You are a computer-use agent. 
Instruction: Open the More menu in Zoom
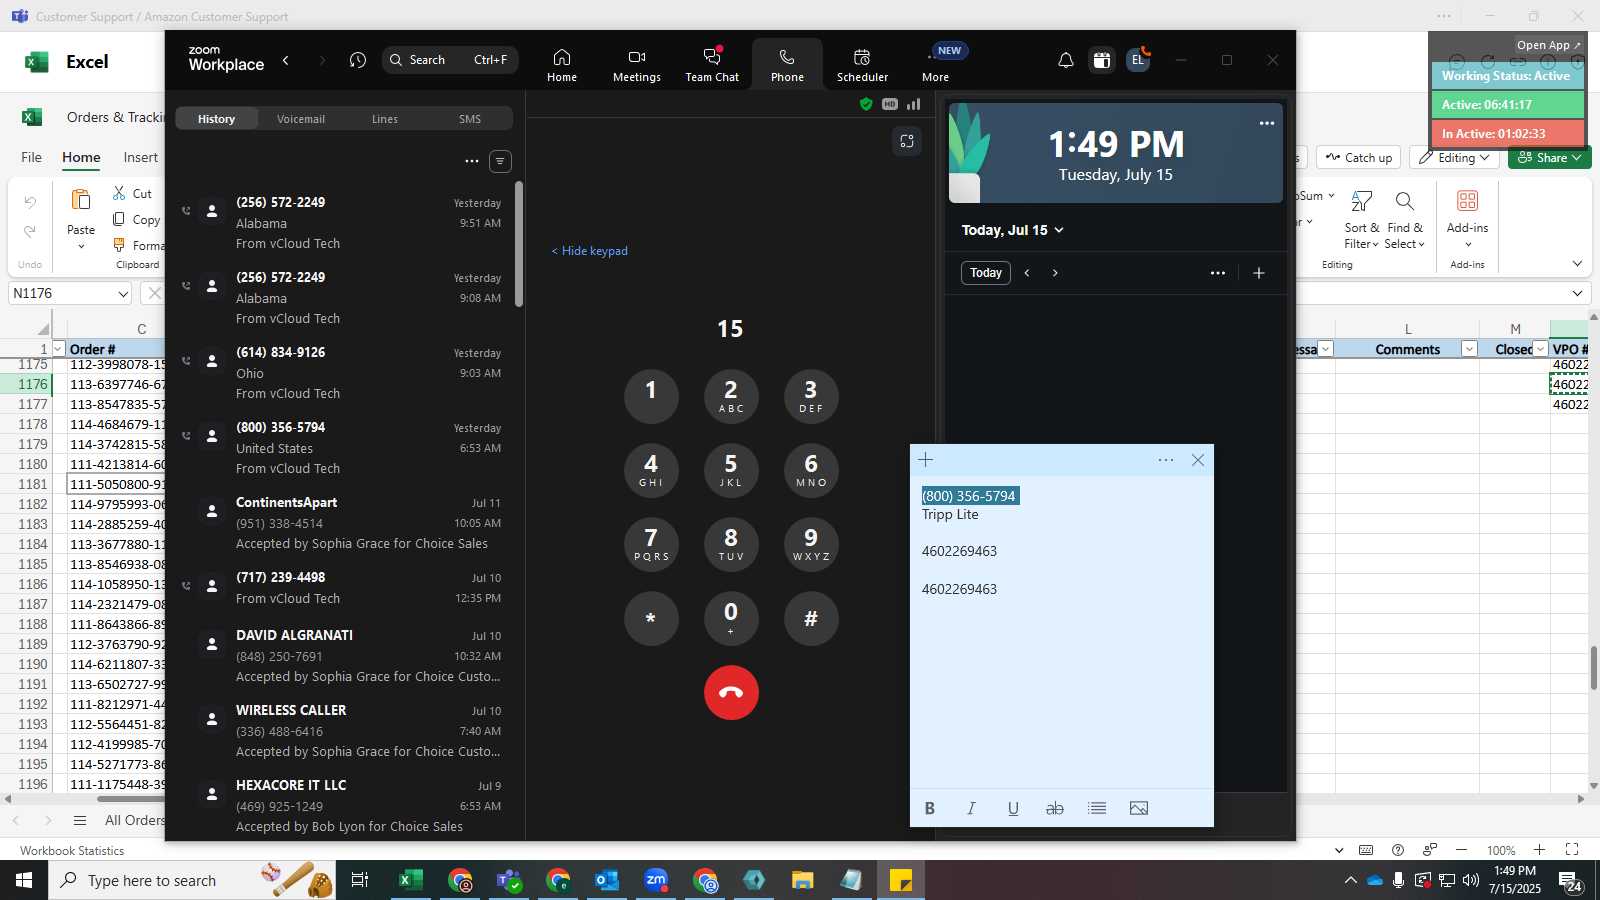pyautogui.click(x=936, y=64)
